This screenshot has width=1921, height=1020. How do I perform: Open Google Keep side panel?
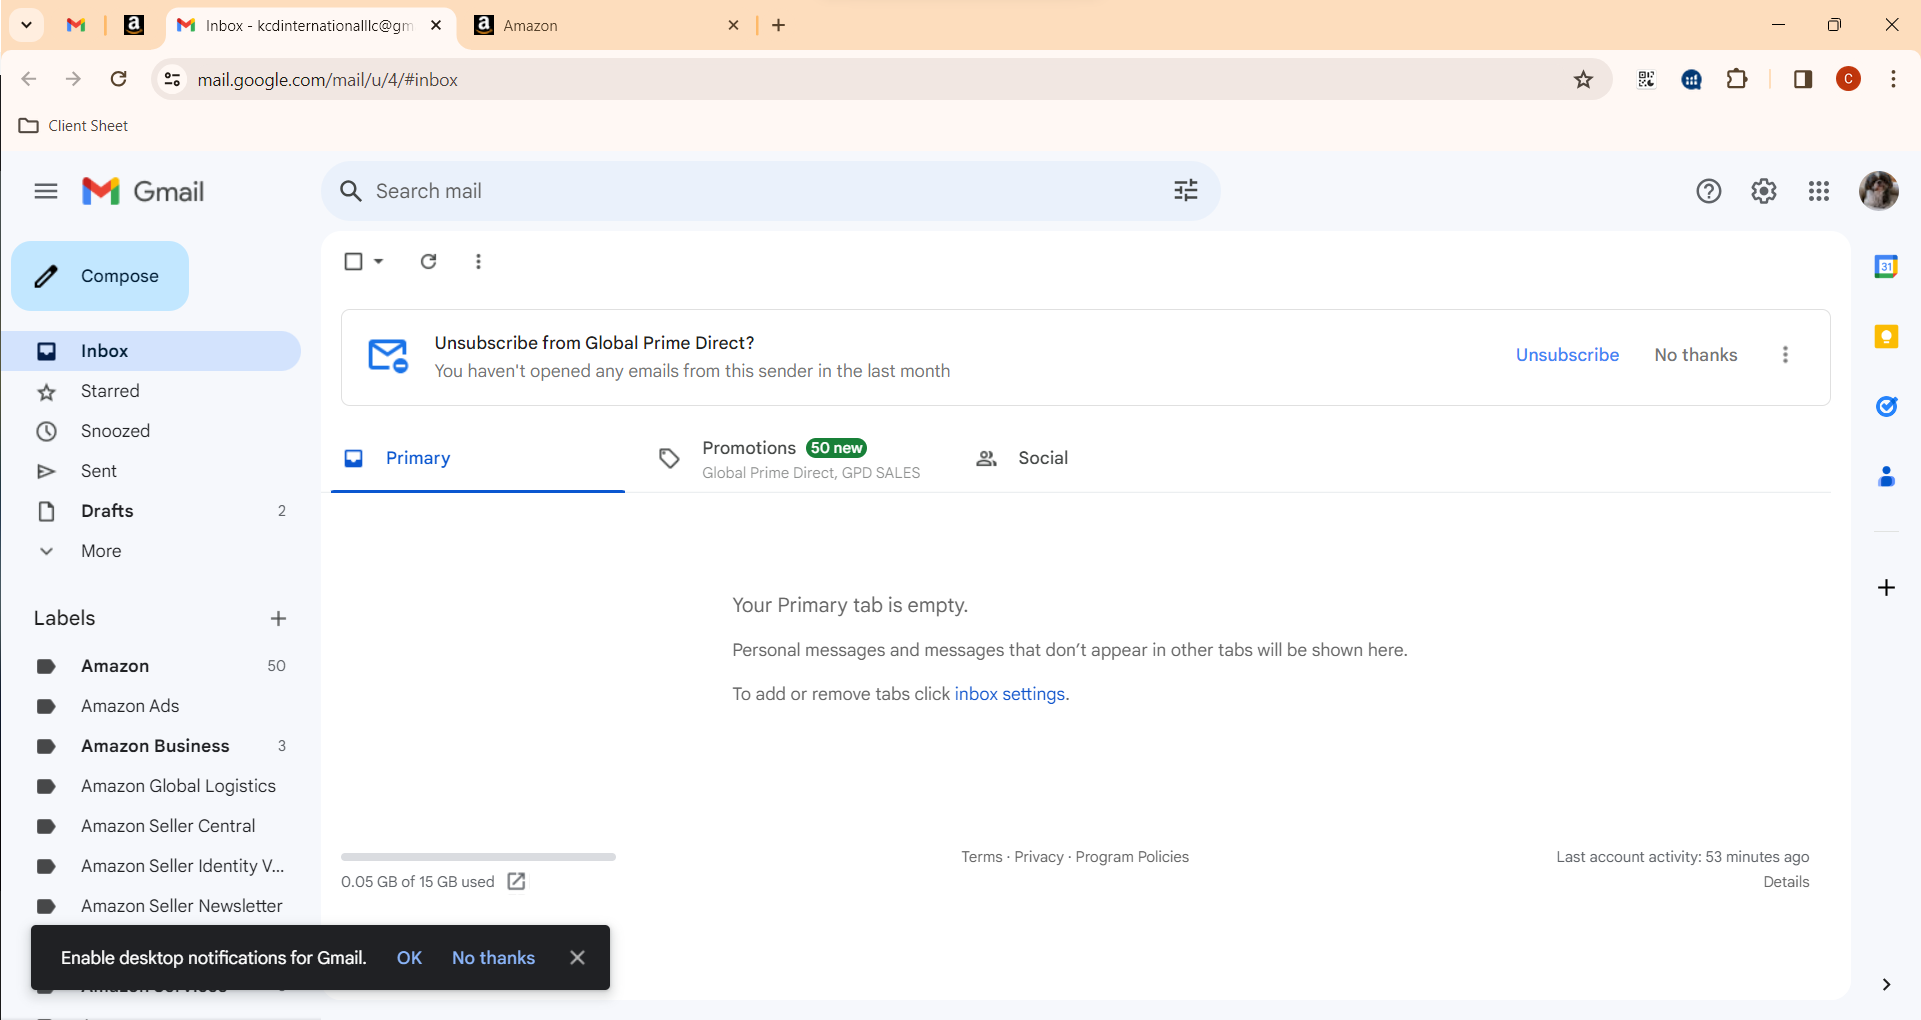[1886, 337]
